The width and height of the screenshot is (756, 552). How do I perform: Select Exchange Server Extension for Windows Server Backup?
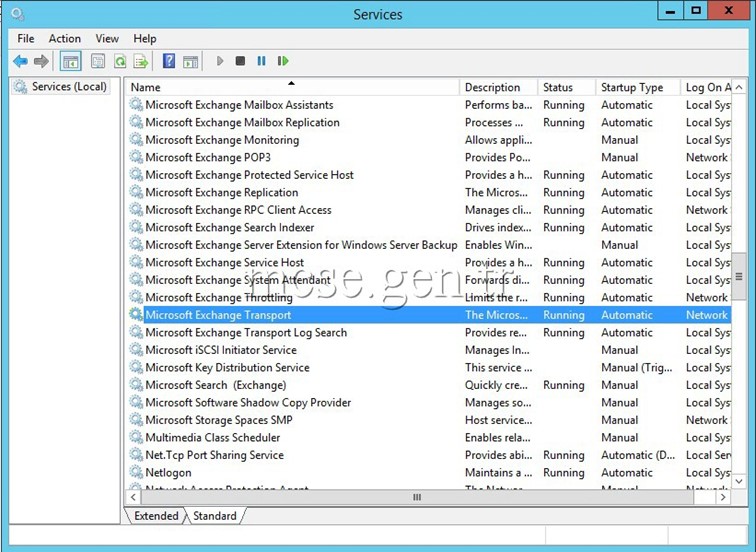coord(429,245)
